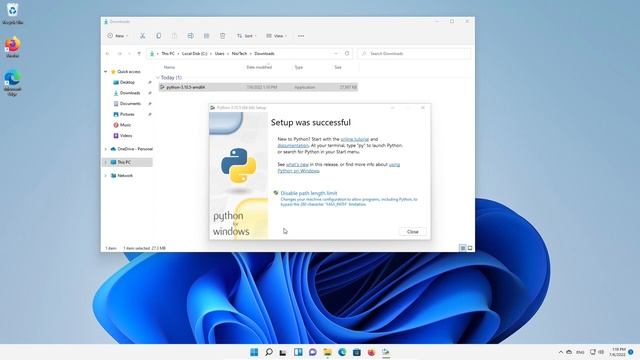Go up one folder level
This screenshot has width=640, height=360.
139,53
